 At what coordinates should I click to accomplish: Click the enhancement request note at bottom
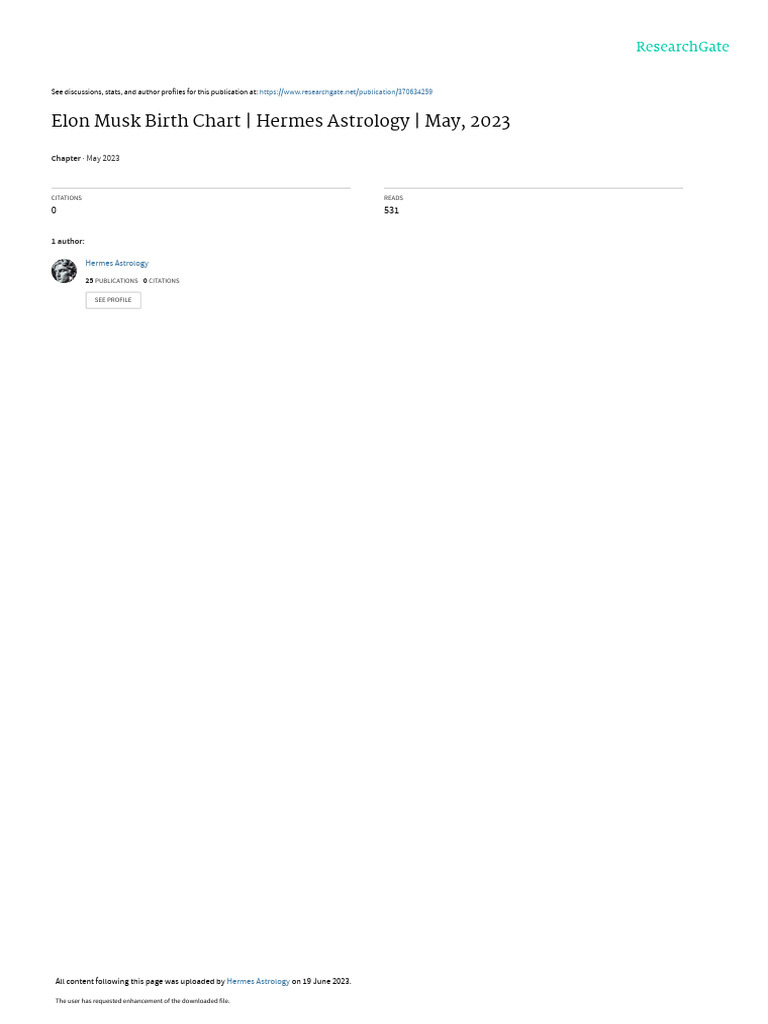[x=142, y=1001]
